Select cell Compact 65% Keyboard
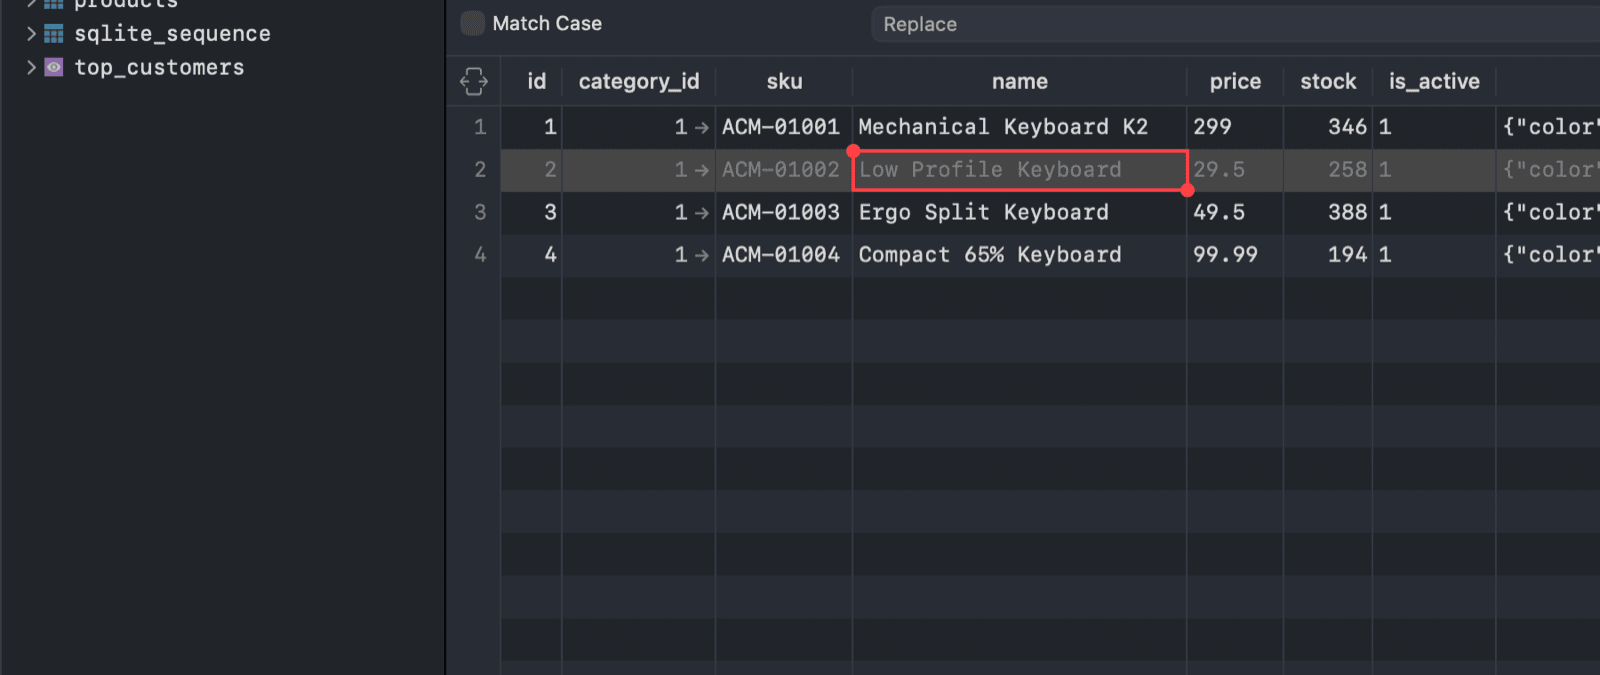 pos(1020,255)
